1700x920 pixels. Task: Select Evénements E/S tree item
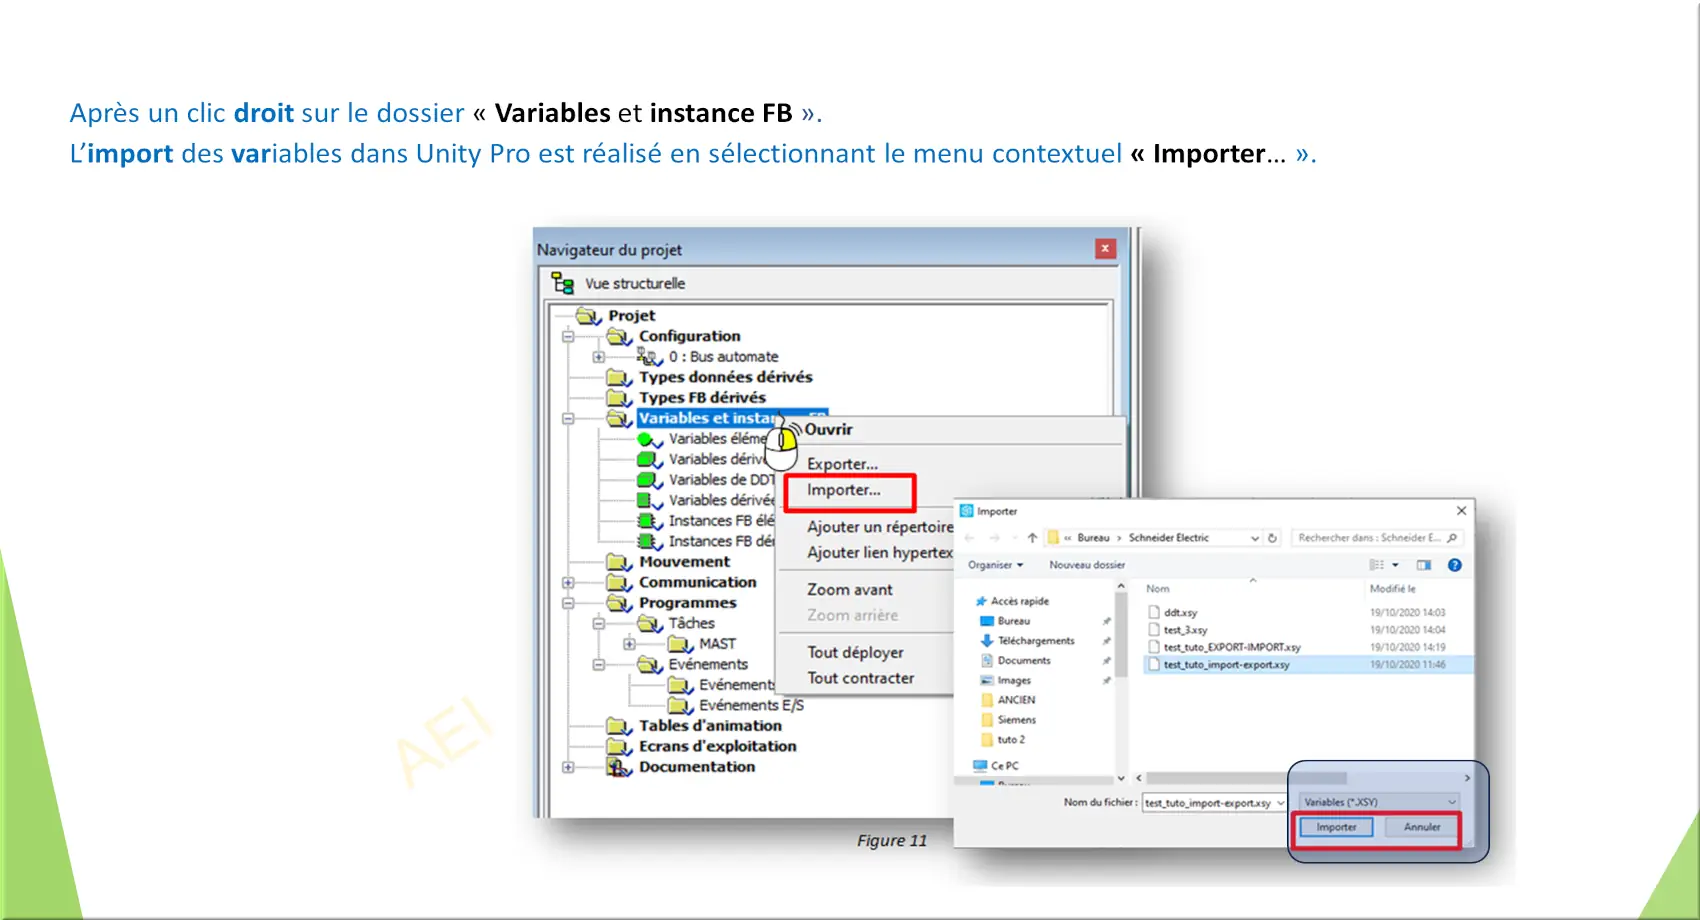click(x=751, y=706)
